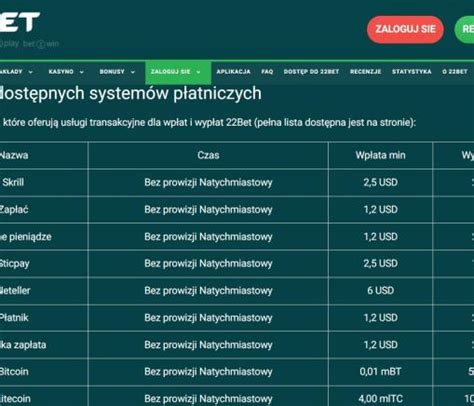The height and width of the screenshot is (406, 474).
Task: Select the Neteller row name
Action: (x=15, y=291)
